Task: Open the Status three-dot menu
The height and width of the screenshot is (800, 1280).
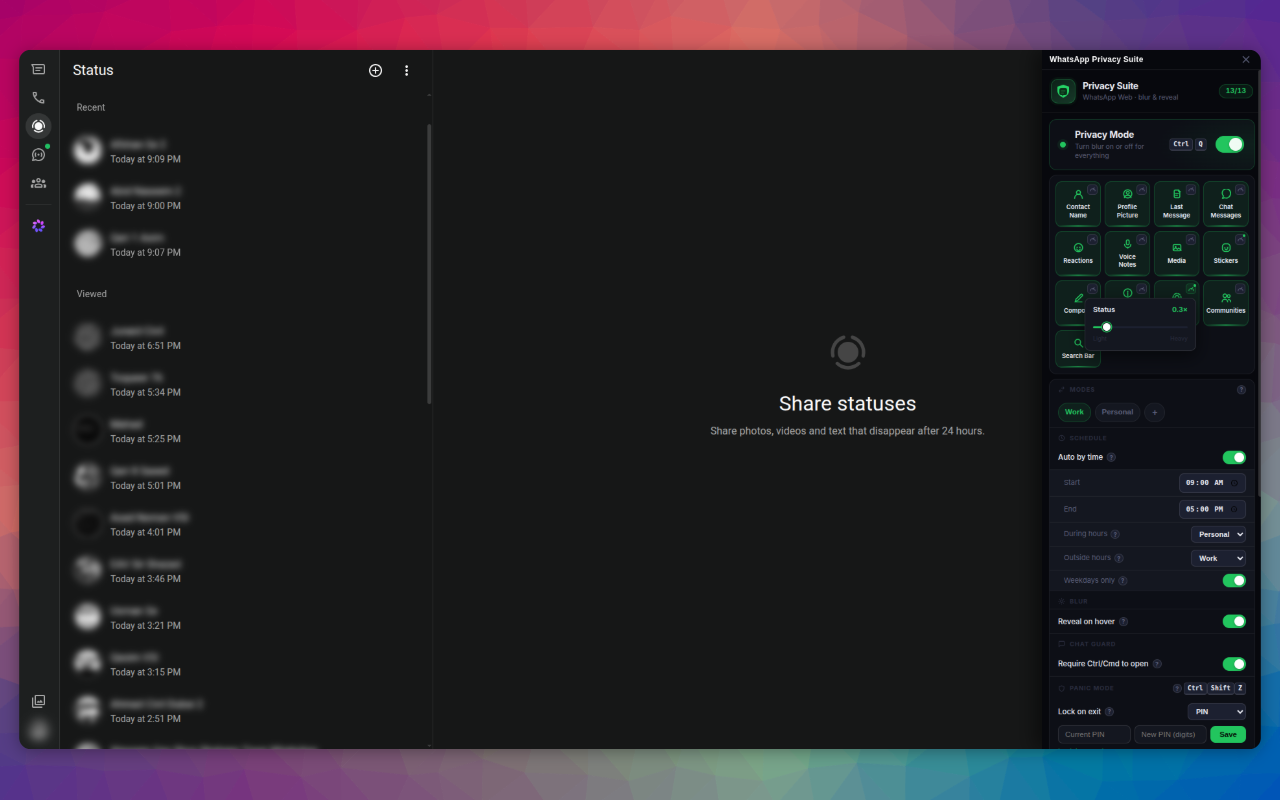Action: (x=406, y=70)
